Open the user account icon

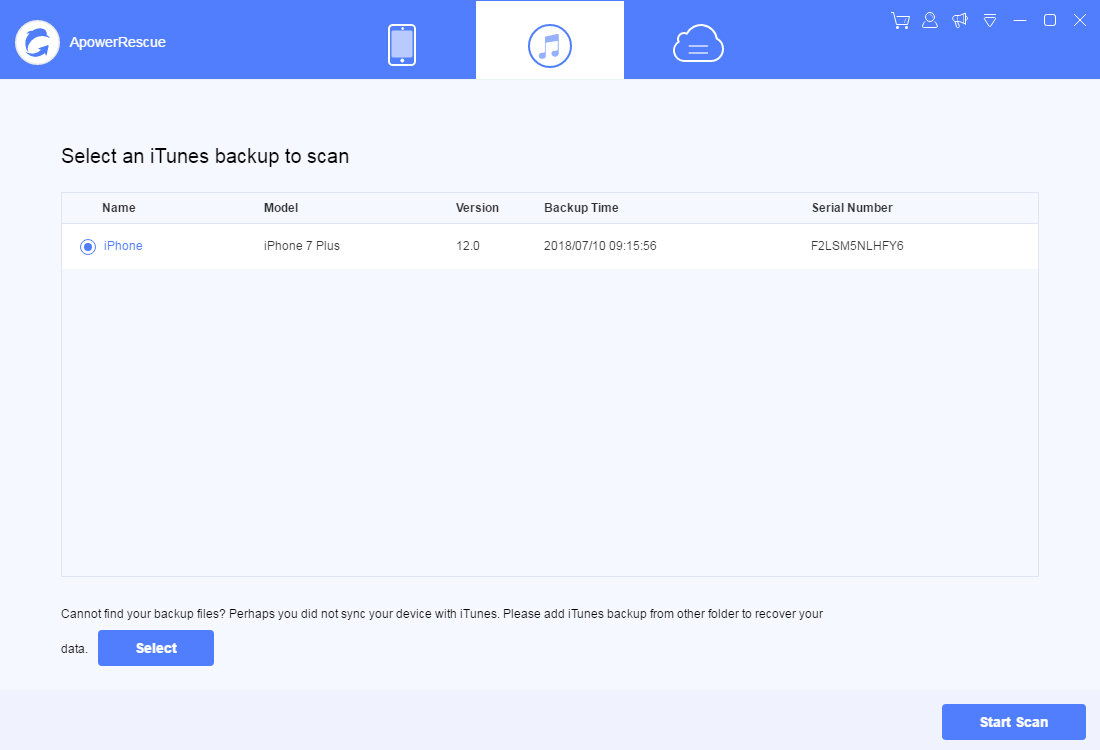pos(930,20)
